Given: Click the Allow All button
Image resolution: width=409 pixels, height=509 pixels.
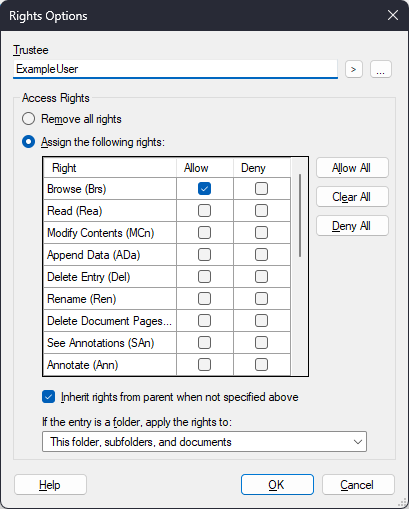Looking at the screenshot, I should click(352, 168).
